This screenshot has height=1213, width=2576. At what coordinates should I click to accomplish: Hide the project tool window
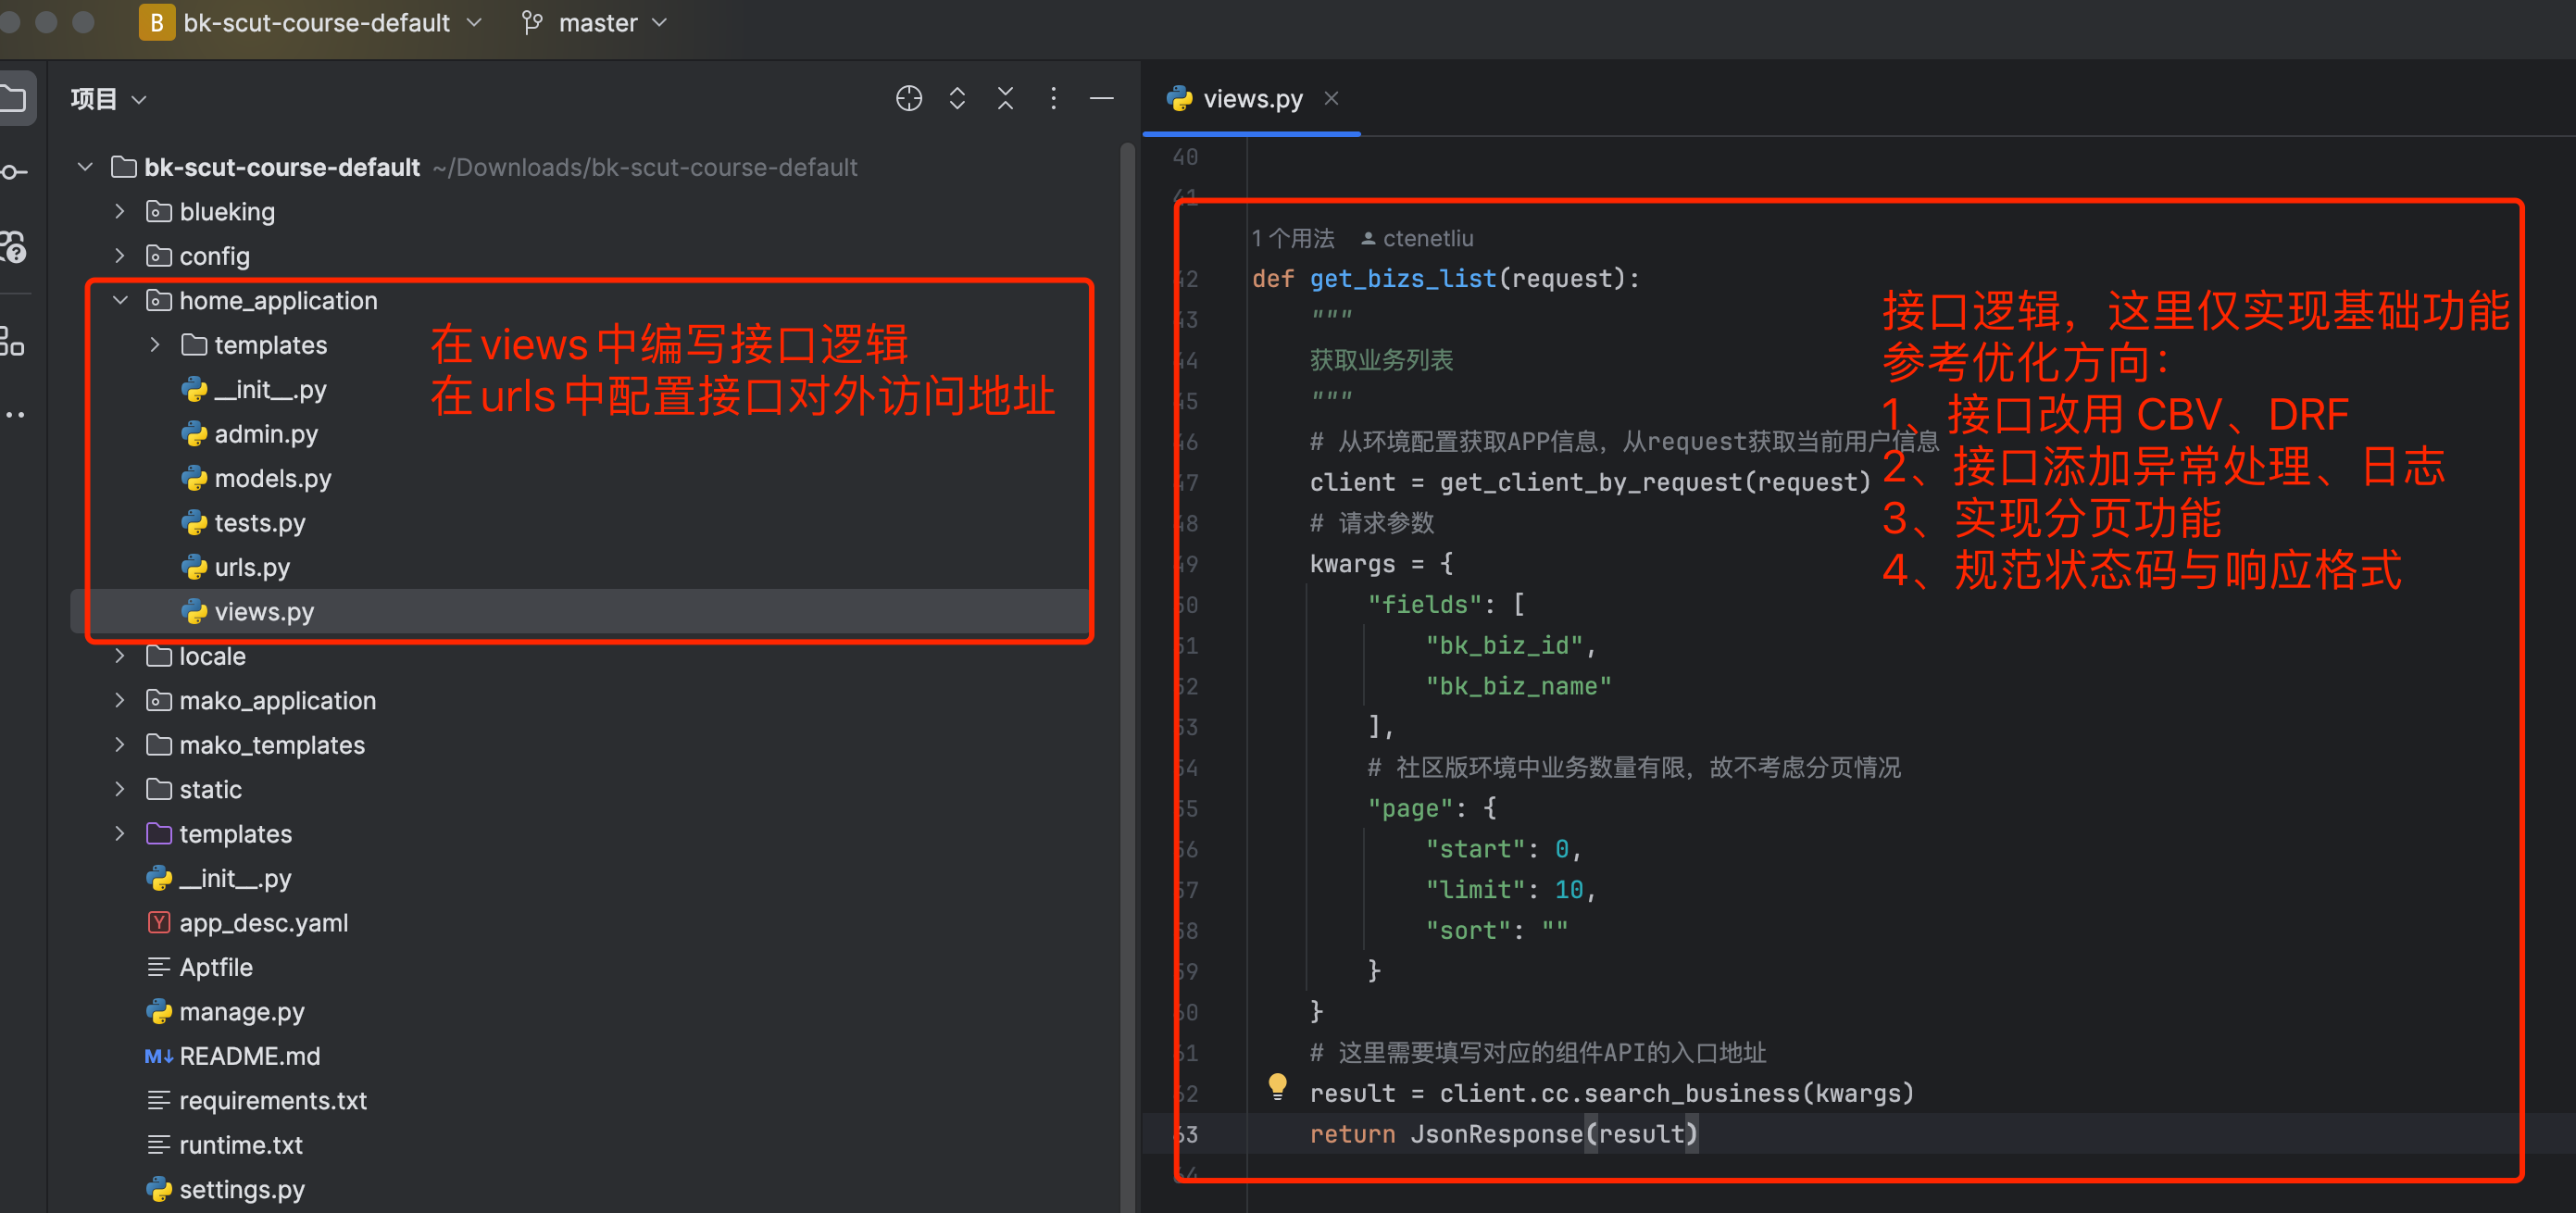(x=1101, y=98)
